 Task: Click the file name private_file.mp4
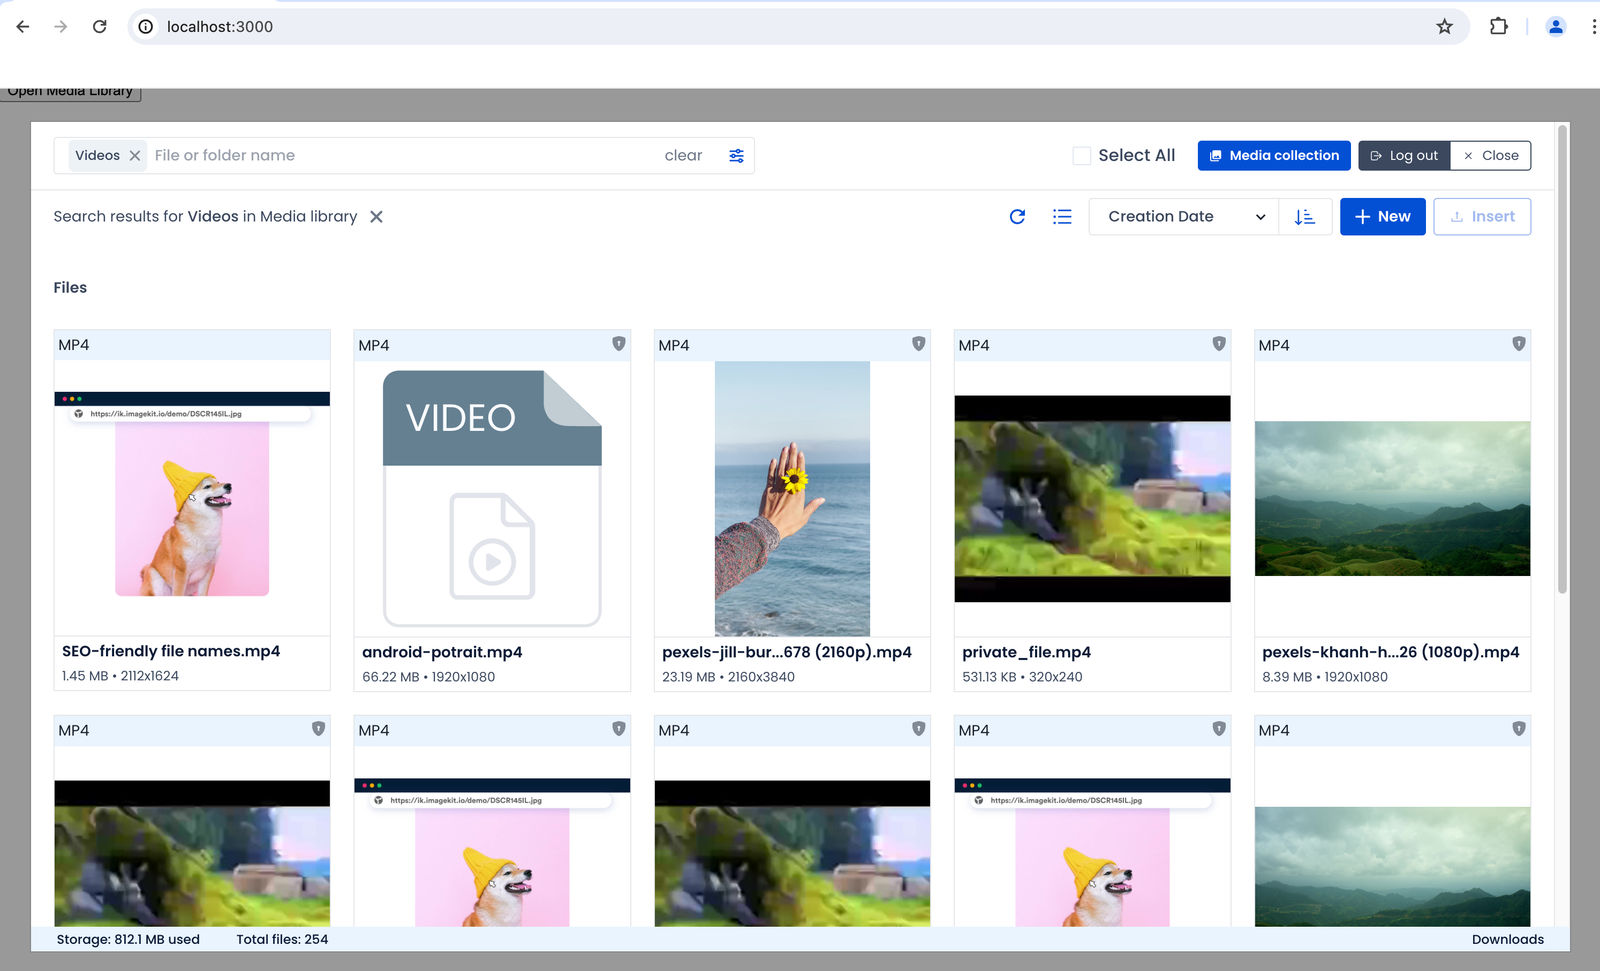pyautogui.click(x=1026, y=652)
